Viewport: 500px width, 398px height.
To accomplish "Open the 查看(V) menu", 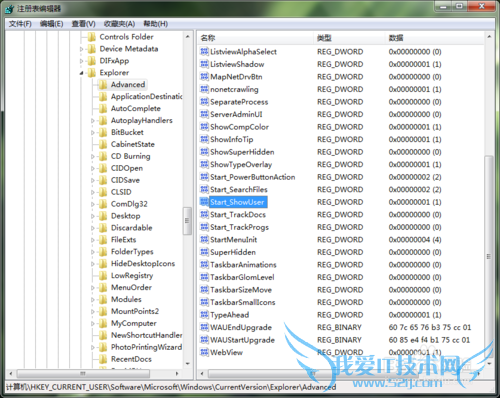I will [x=83, y=24].
